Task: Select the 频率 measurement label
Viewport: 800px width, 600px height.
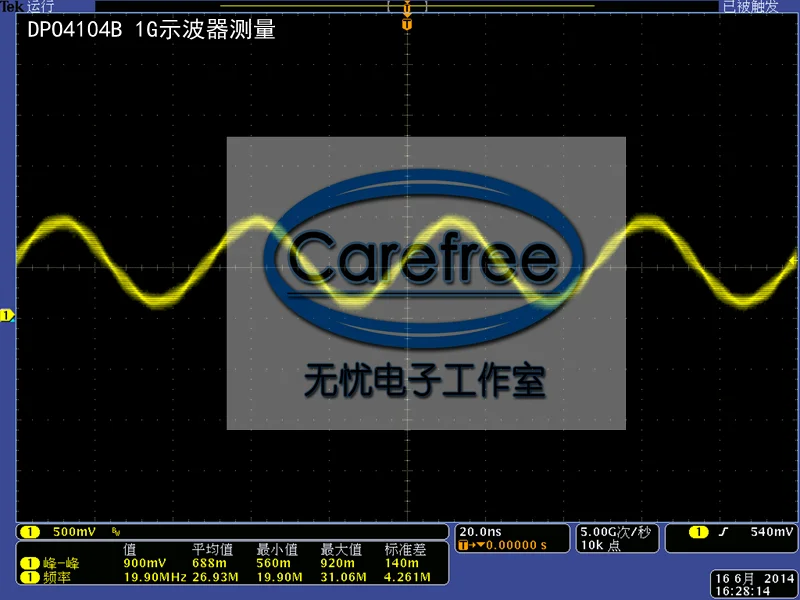Action: tap(57, 577)
